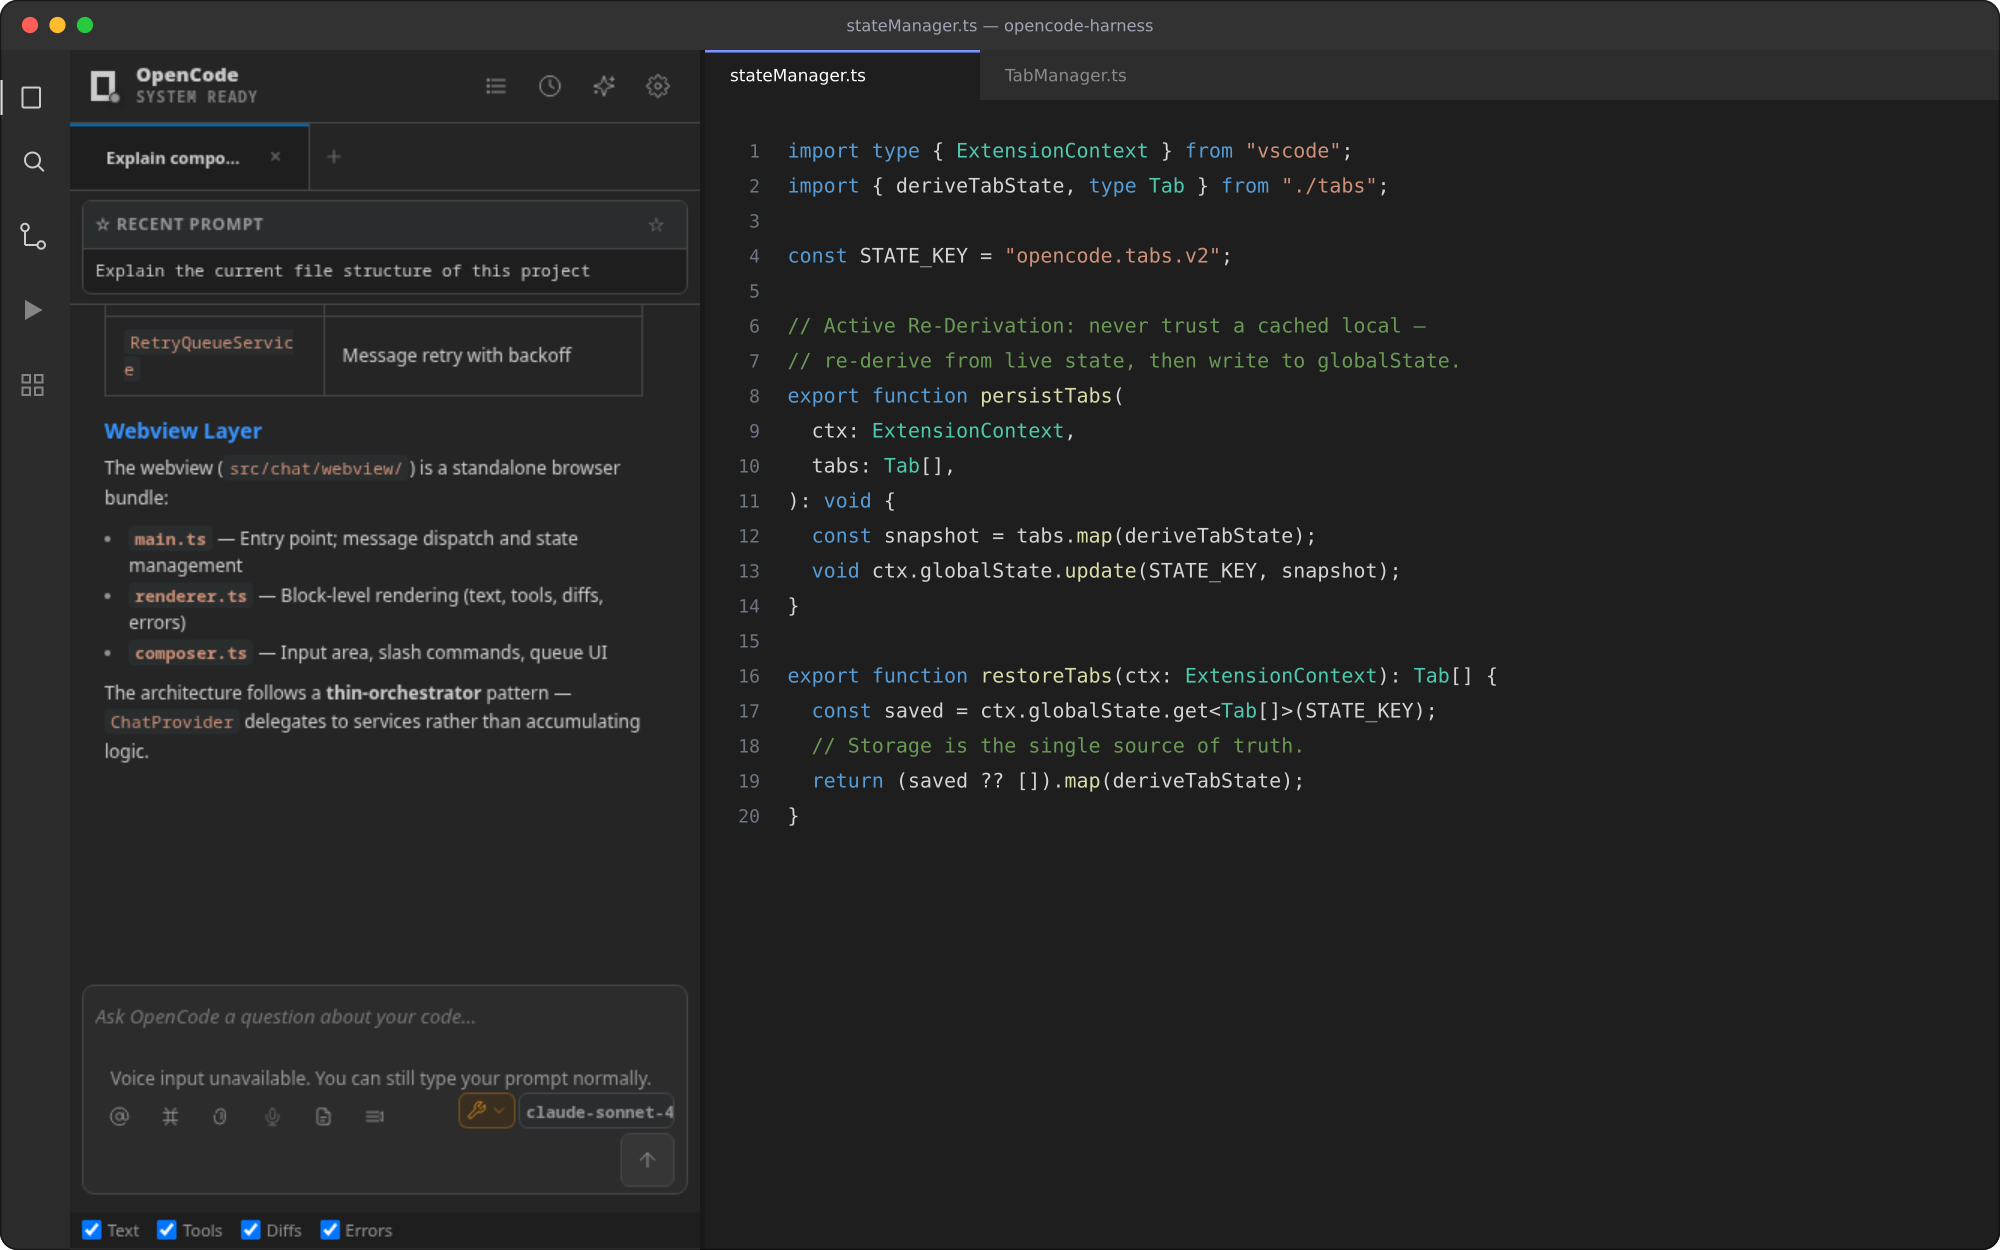Toggle the Tools filter checkbox
Viewport: 2000px width, 1250px height.
[x=167, y=1230]
